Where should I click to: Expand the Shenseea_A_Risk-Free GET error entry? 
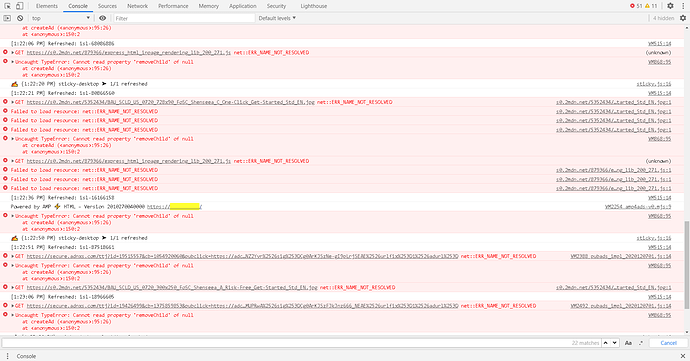[x=13, y=287]
